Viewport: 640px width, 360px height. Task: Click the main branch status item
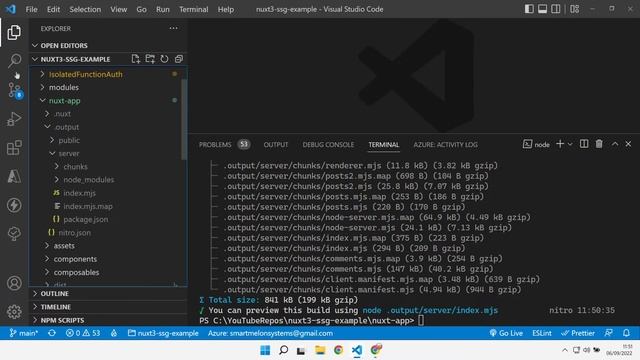[x=24, y=333]
